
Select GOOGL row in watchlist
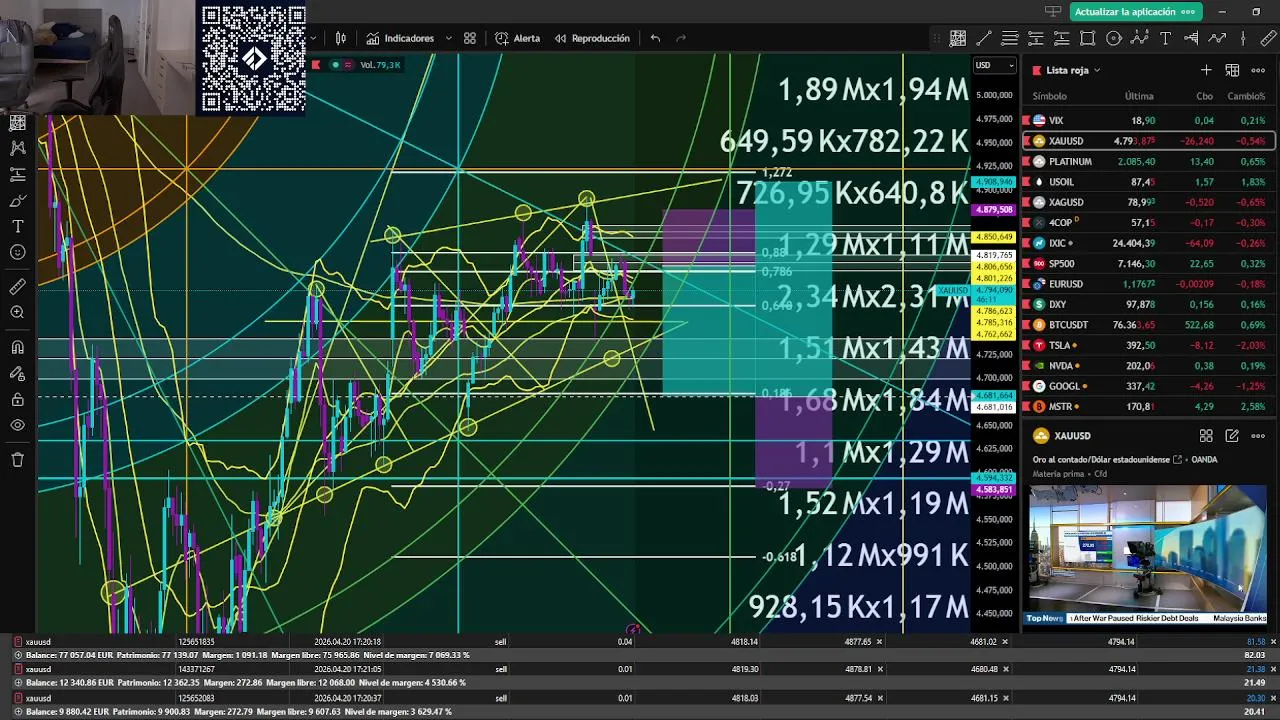click(1148, 386)
